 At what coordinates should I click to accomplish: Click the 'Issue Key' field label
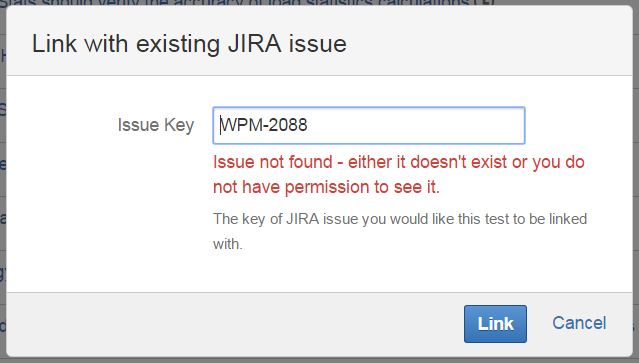pos(156,125)
